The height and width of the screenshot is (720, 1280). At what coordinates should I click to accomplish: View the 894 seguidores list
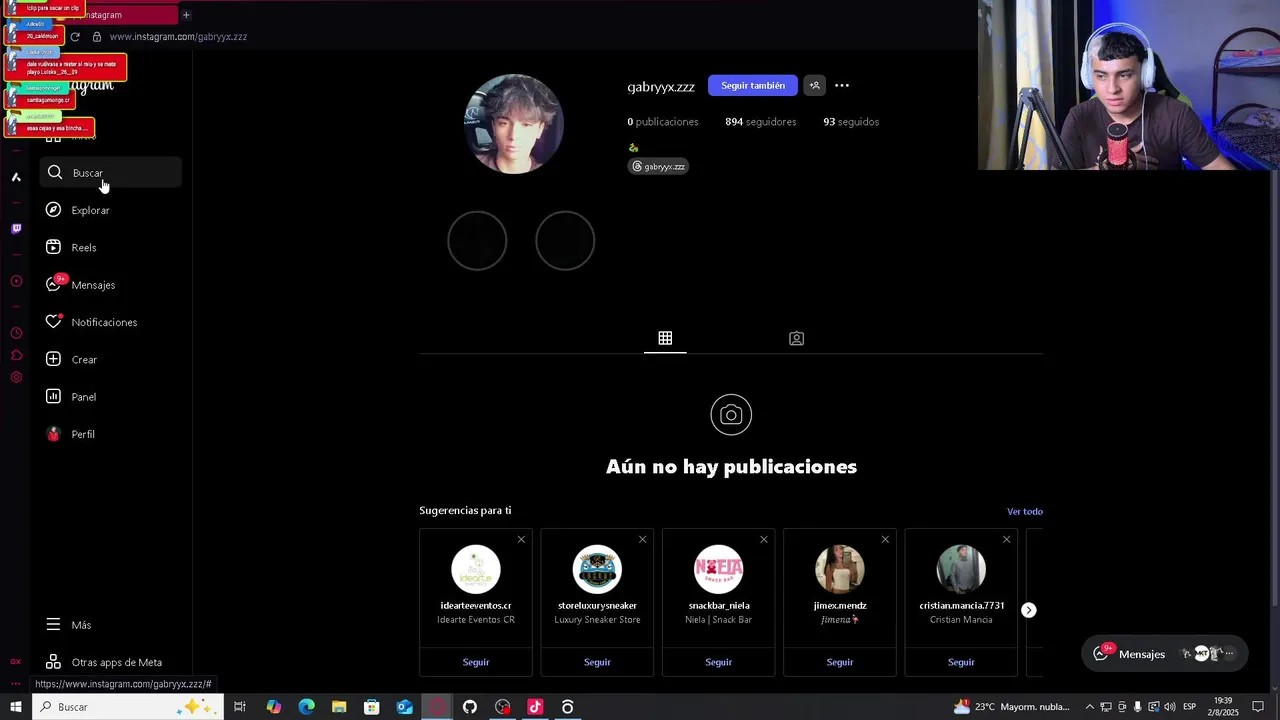pos(761,122)
